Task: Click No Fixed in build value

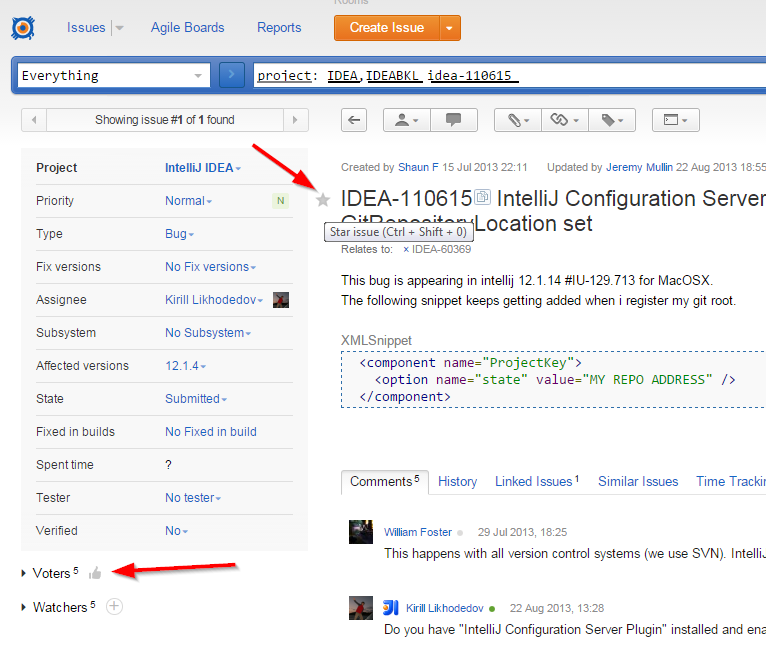Action: tap(211, 432)
